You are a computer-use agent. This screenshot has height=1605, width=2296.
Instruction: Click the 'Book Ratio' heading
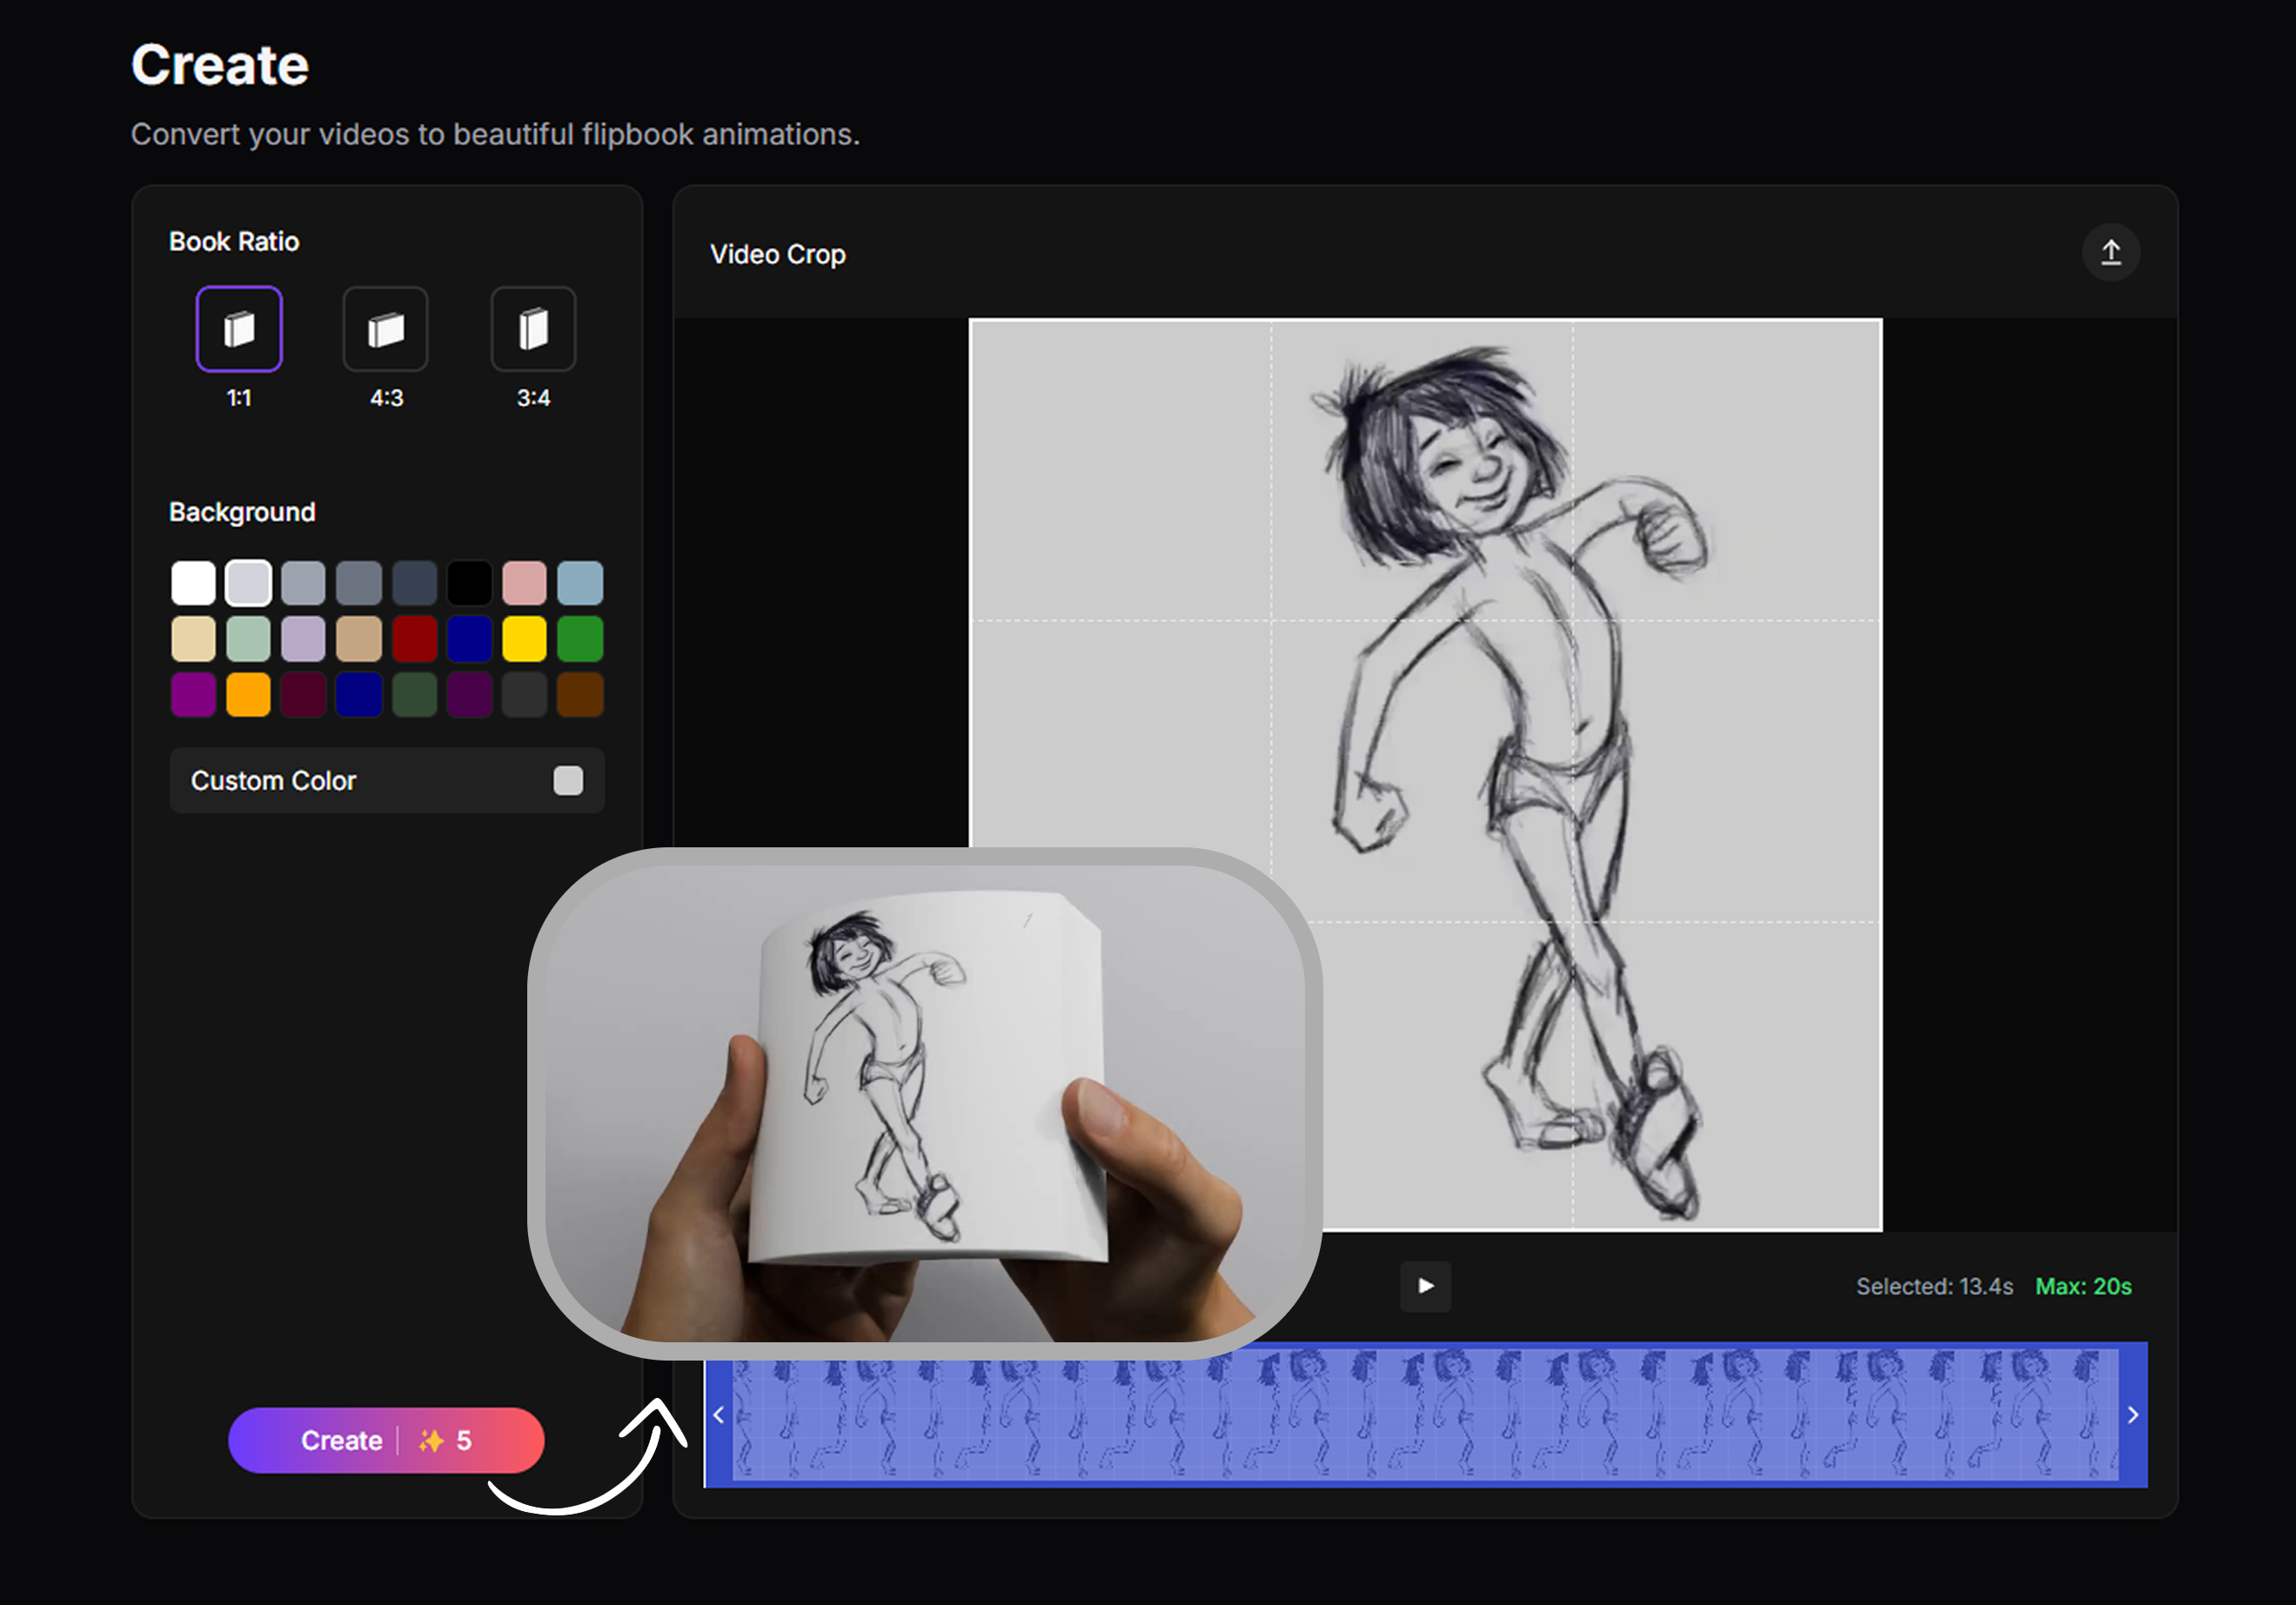click(234, 241)
